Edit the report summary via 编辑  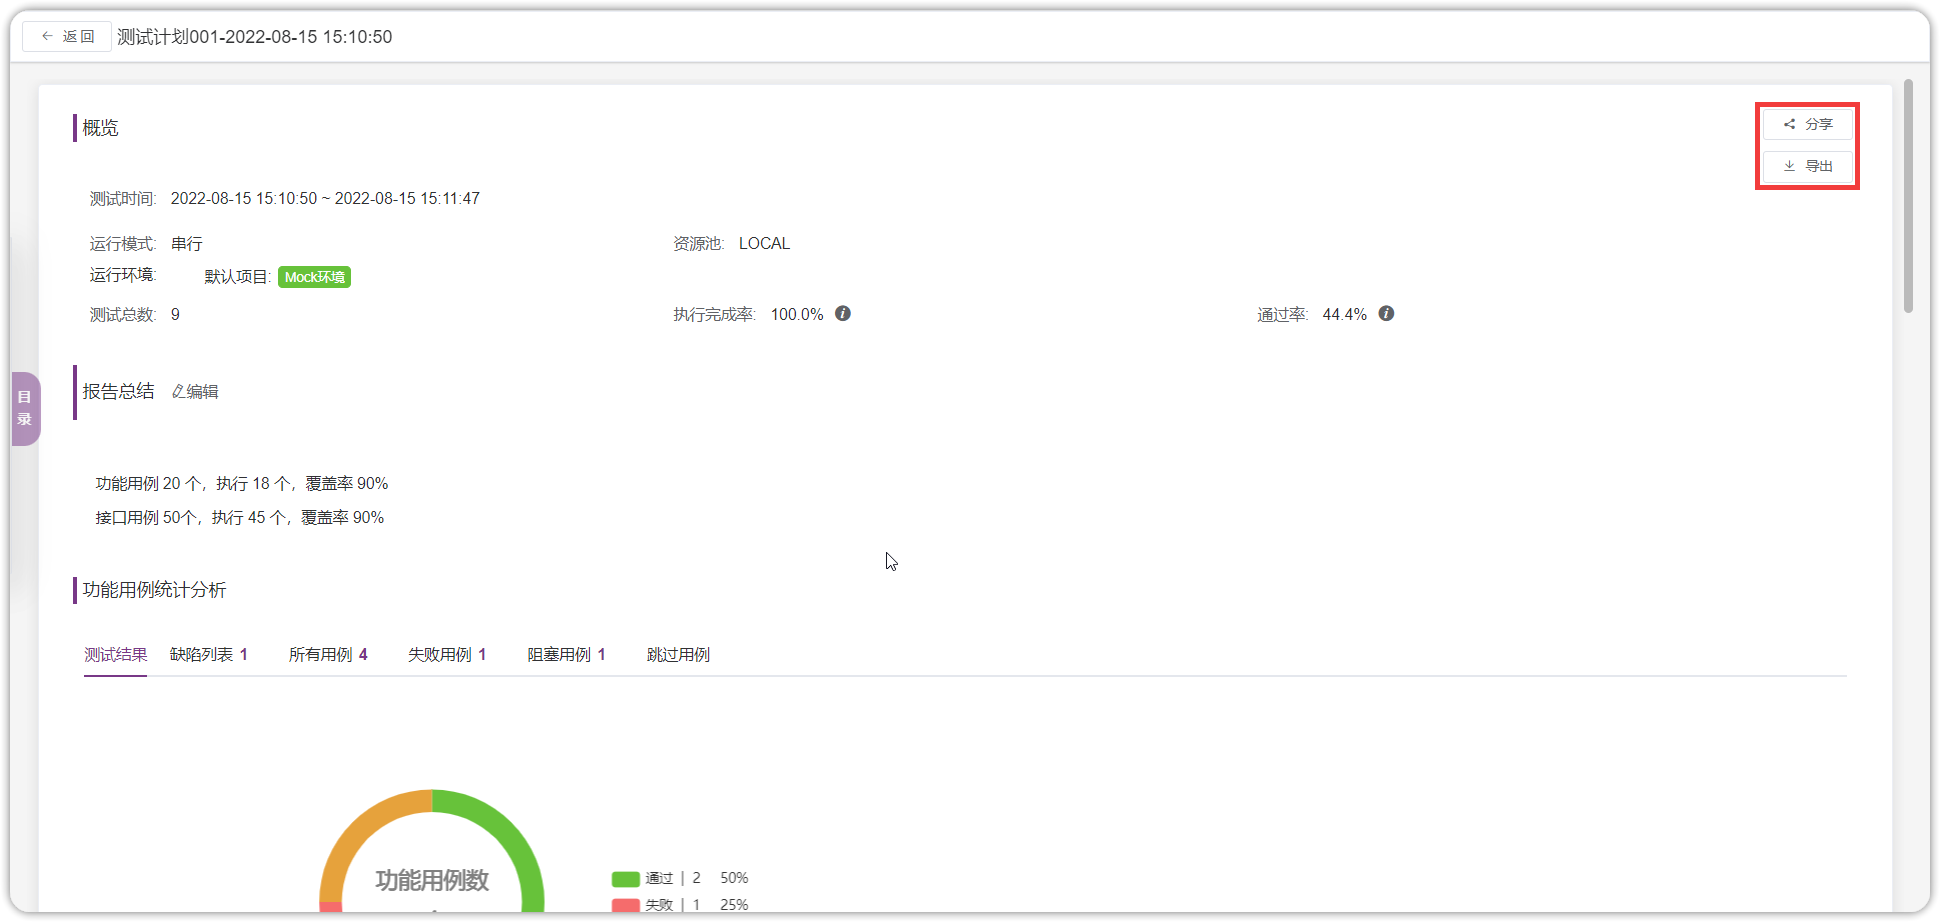pos(195,392)
